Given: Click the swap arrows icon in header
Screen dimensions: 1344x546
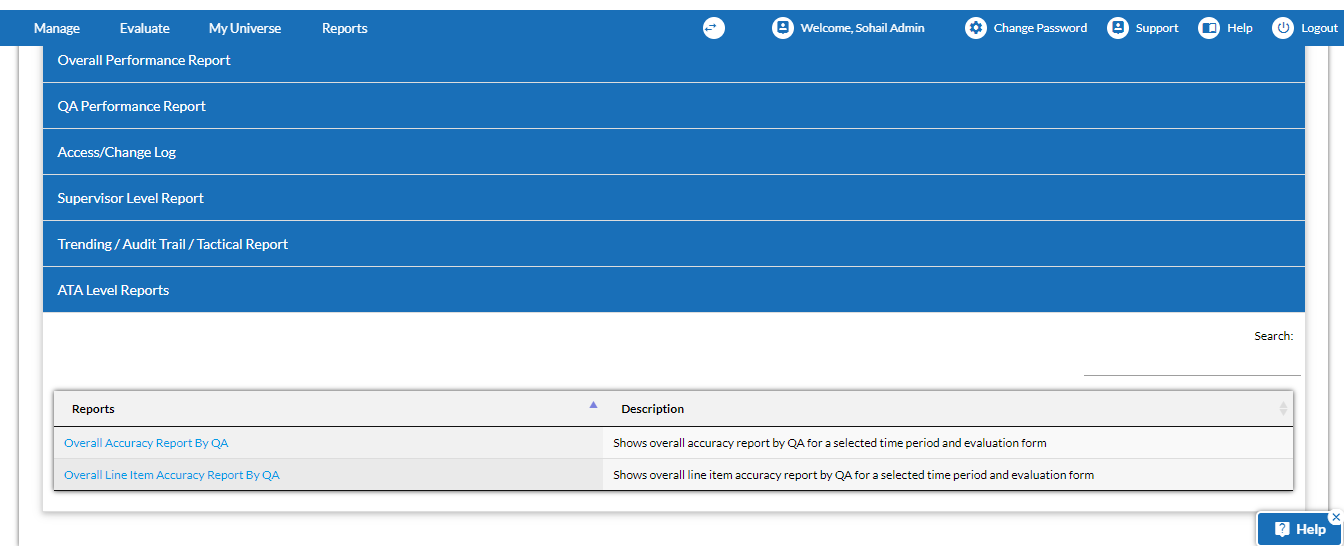Looking at the screenshot, I should (713, 28).
